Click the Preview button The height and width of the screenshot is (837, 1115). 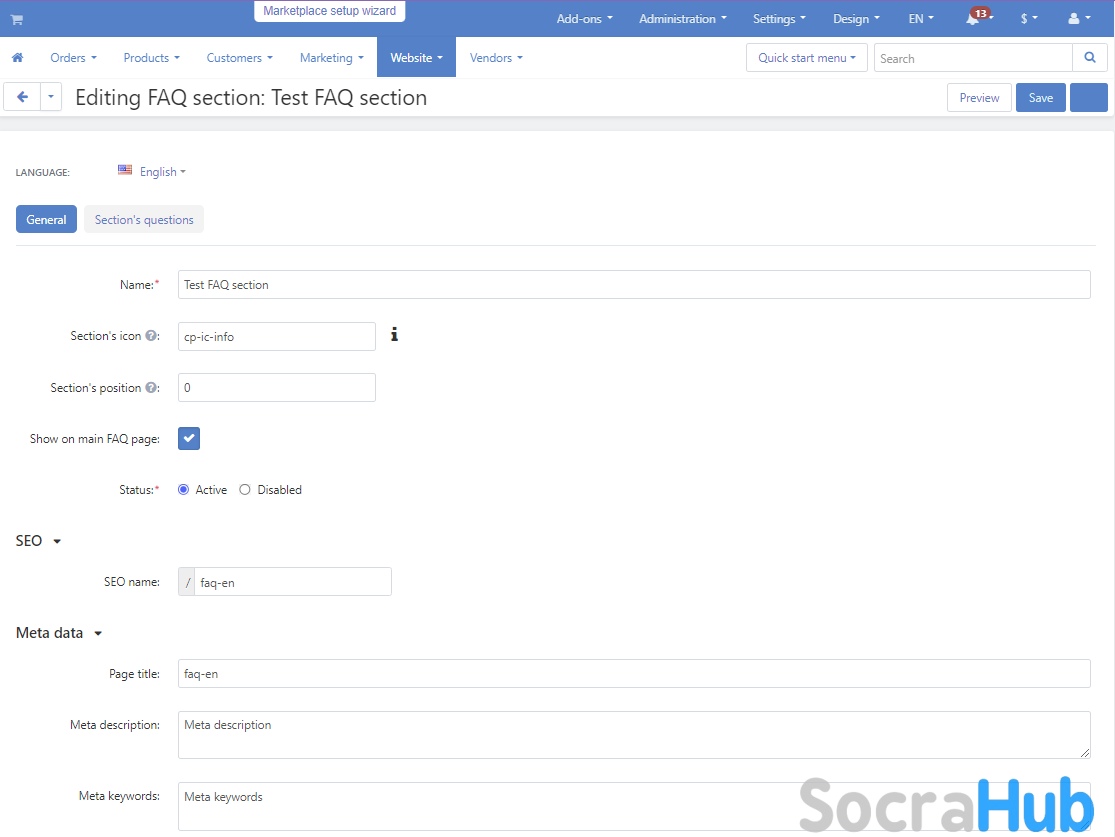979,97
